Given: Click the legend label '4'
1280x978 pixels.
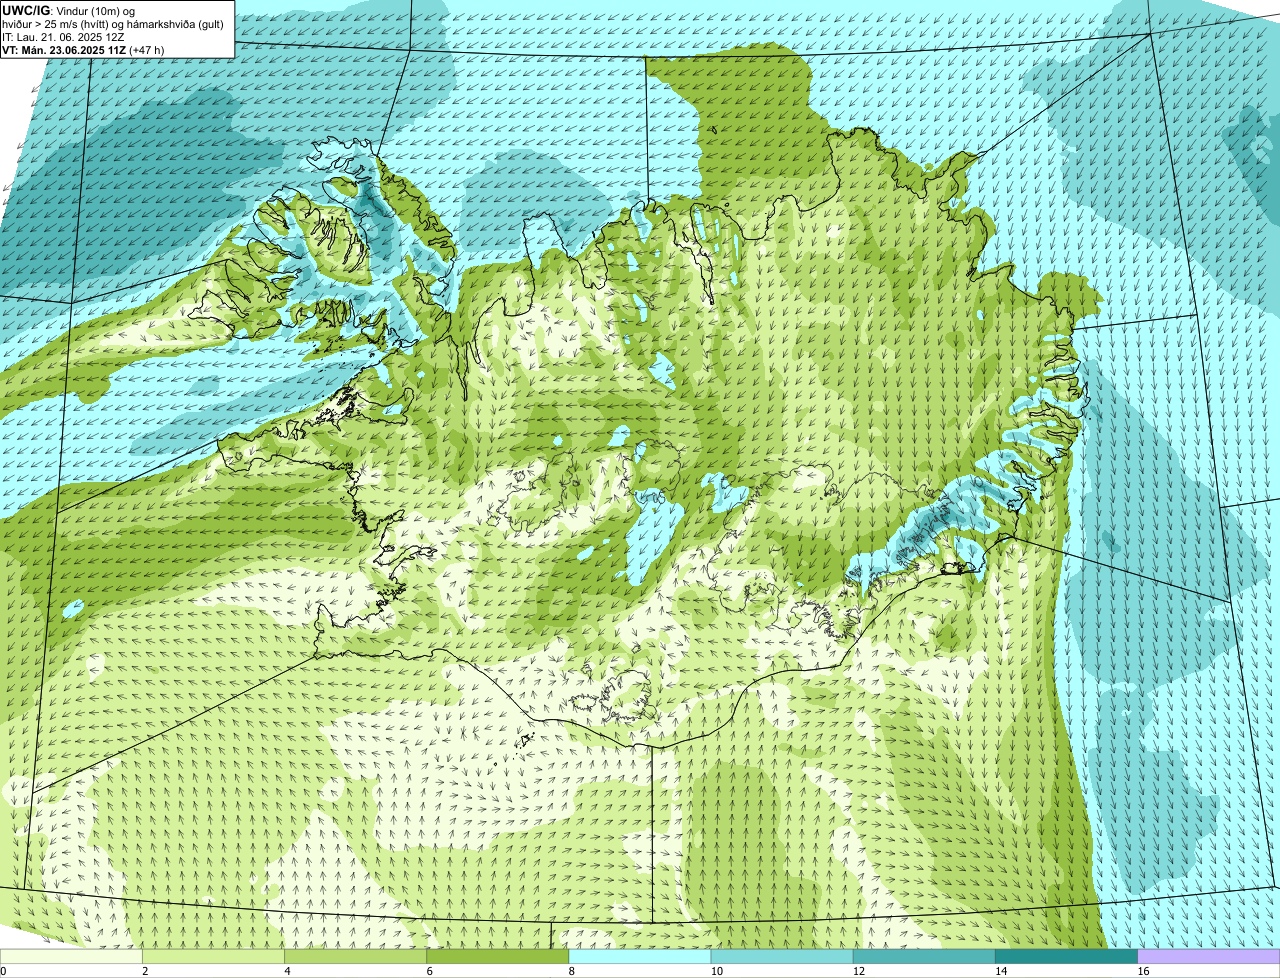Looking at the screenshot, I should [x=287, y=971].
